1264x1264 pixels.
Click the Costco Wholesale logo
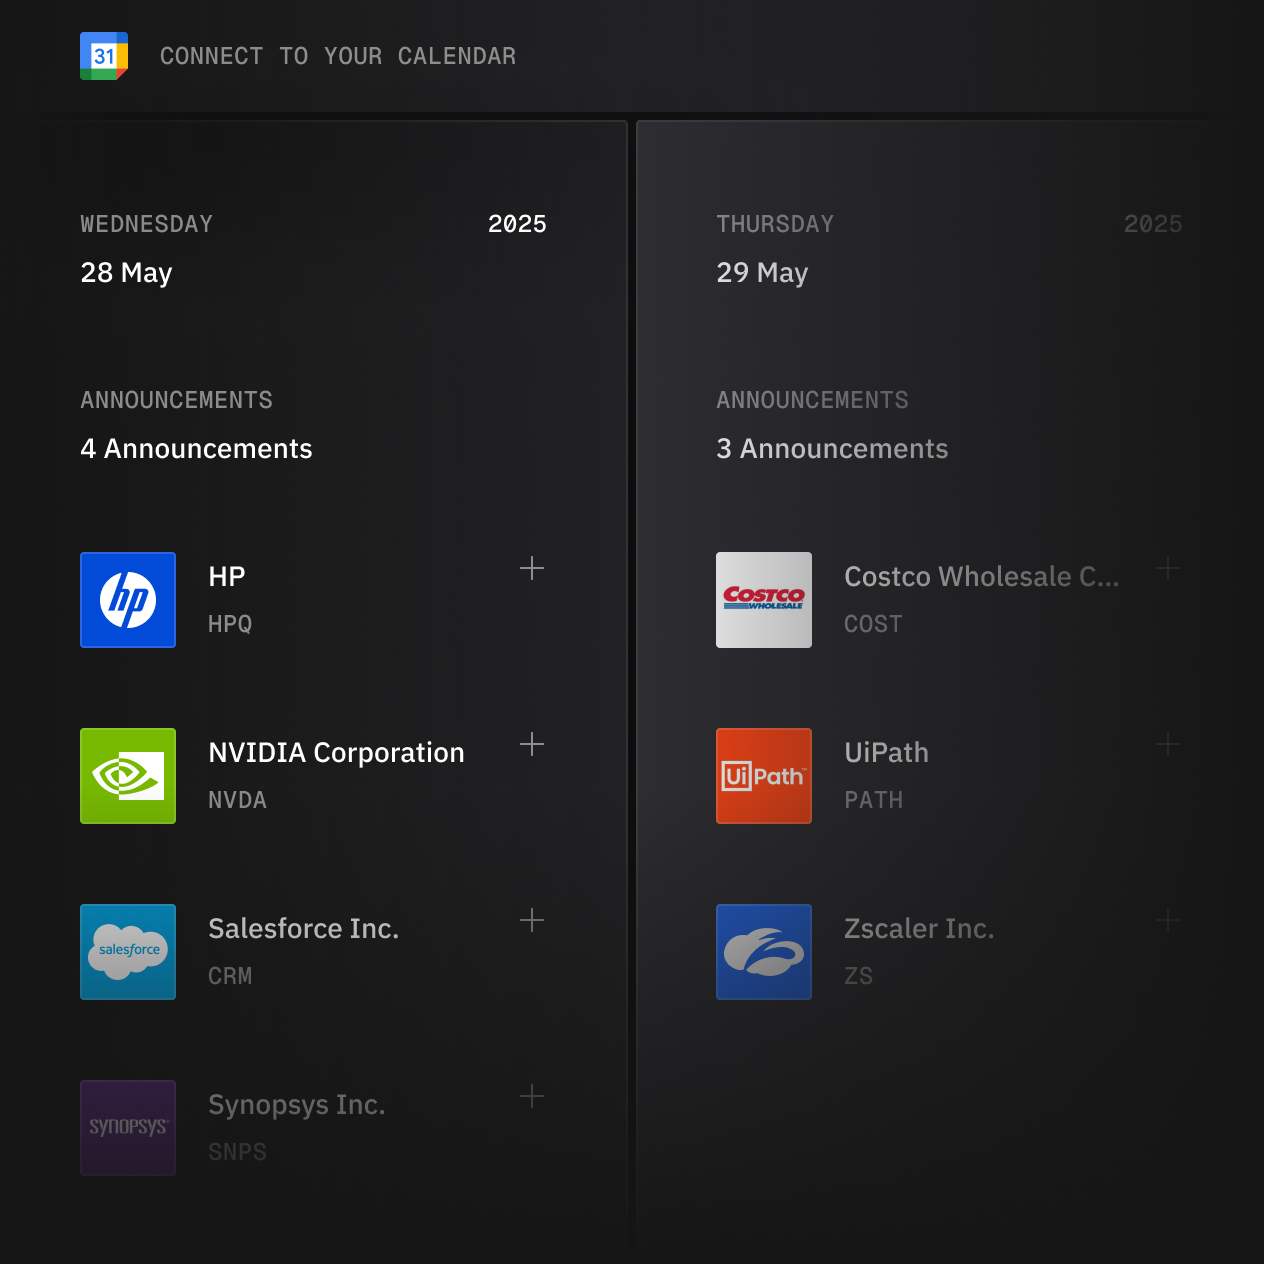[x=764, y=600]
